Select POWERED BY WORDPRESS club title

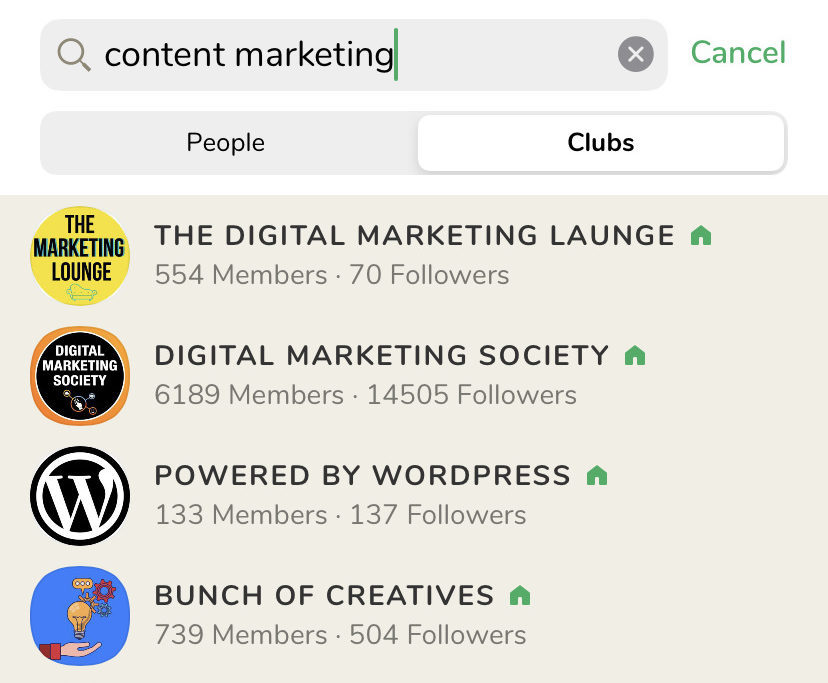pyautogui.click(x=362, y=476)
